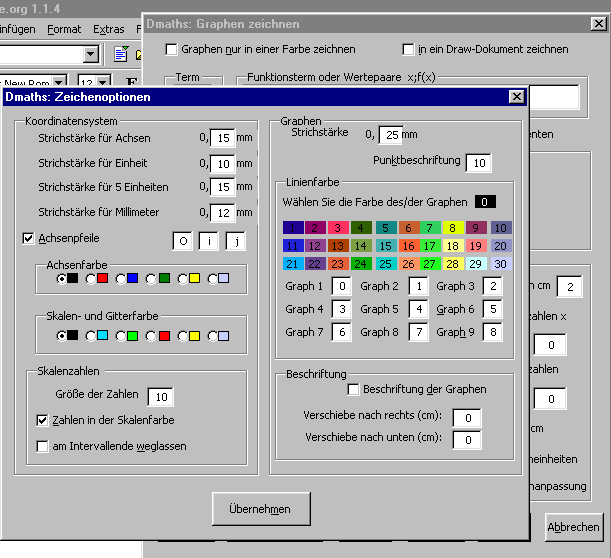
Task: Click the Punktbeschriftung size field
Action: point(479,163)
